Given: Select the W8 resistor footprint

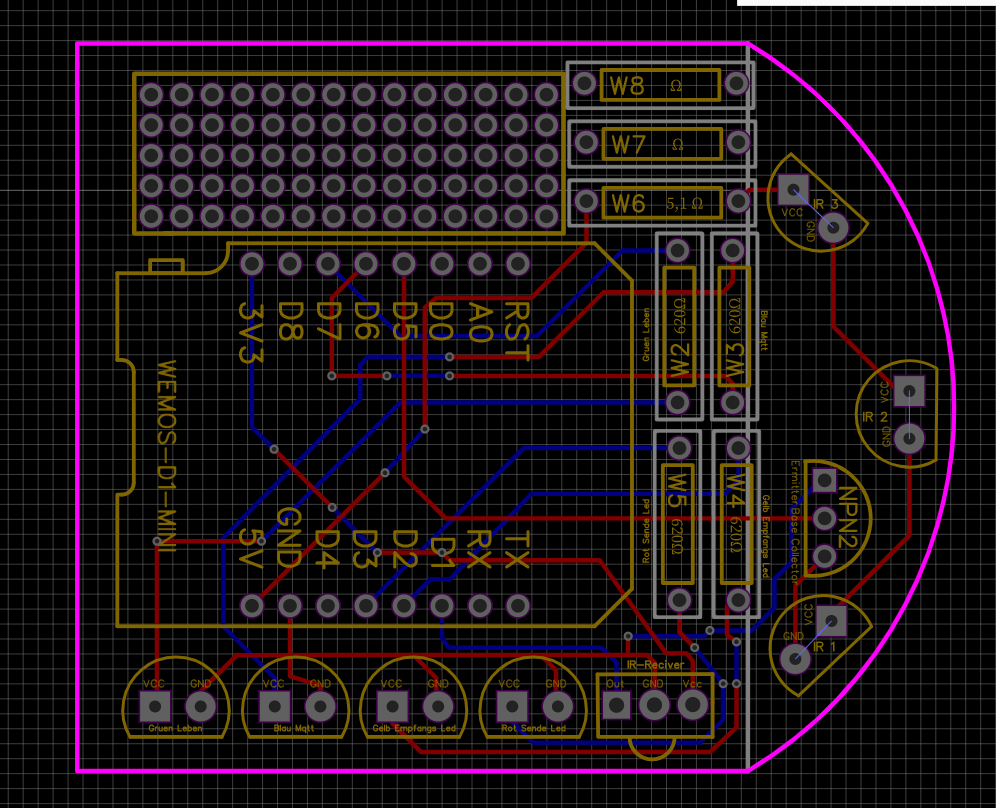Looking at the screenshot, I should pos(660,85).
